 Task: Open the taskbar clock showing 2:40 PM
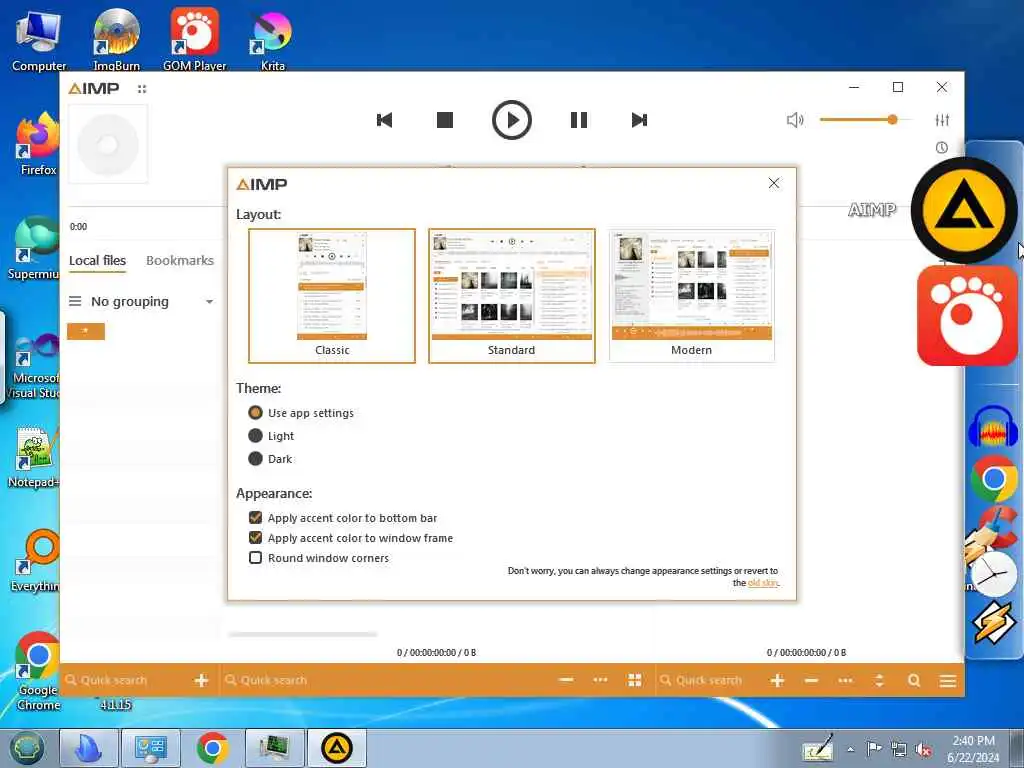tap(973, 748)
